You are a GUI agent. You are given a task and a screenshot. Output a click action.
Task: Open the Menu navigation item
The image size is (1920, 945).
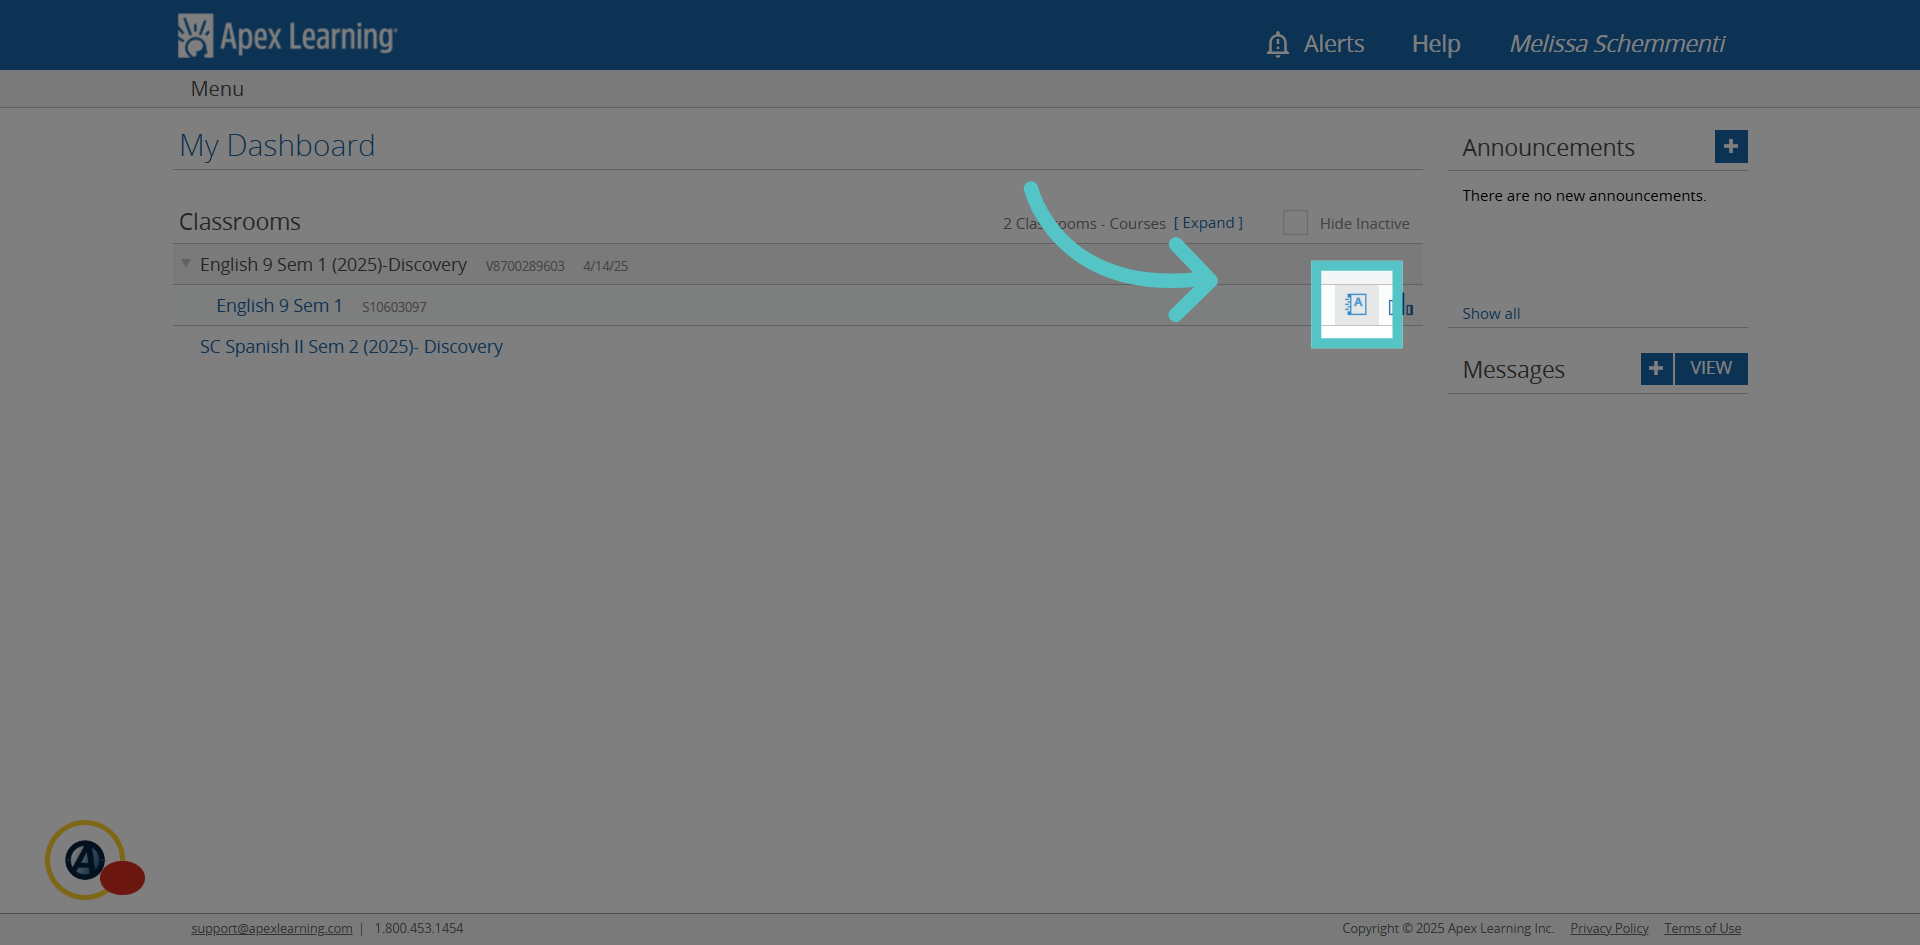tap(217, 89)
